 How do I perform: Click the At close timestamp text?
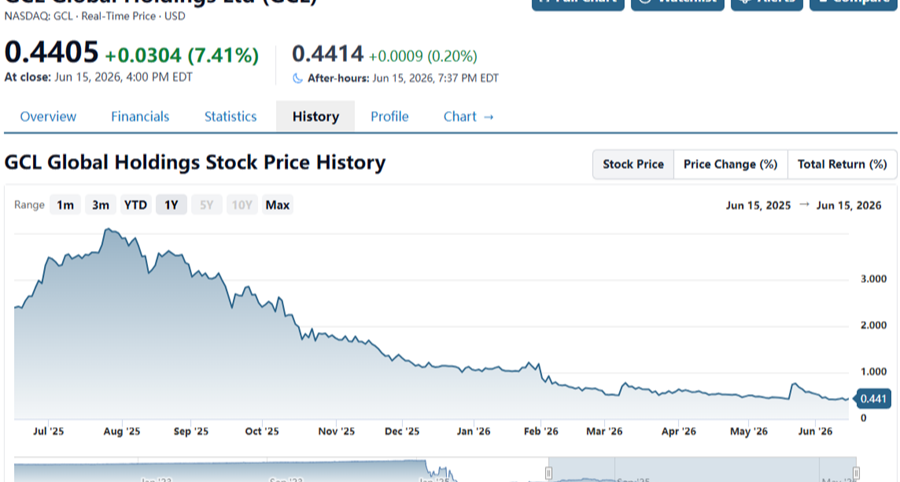(x=98, y=77)
